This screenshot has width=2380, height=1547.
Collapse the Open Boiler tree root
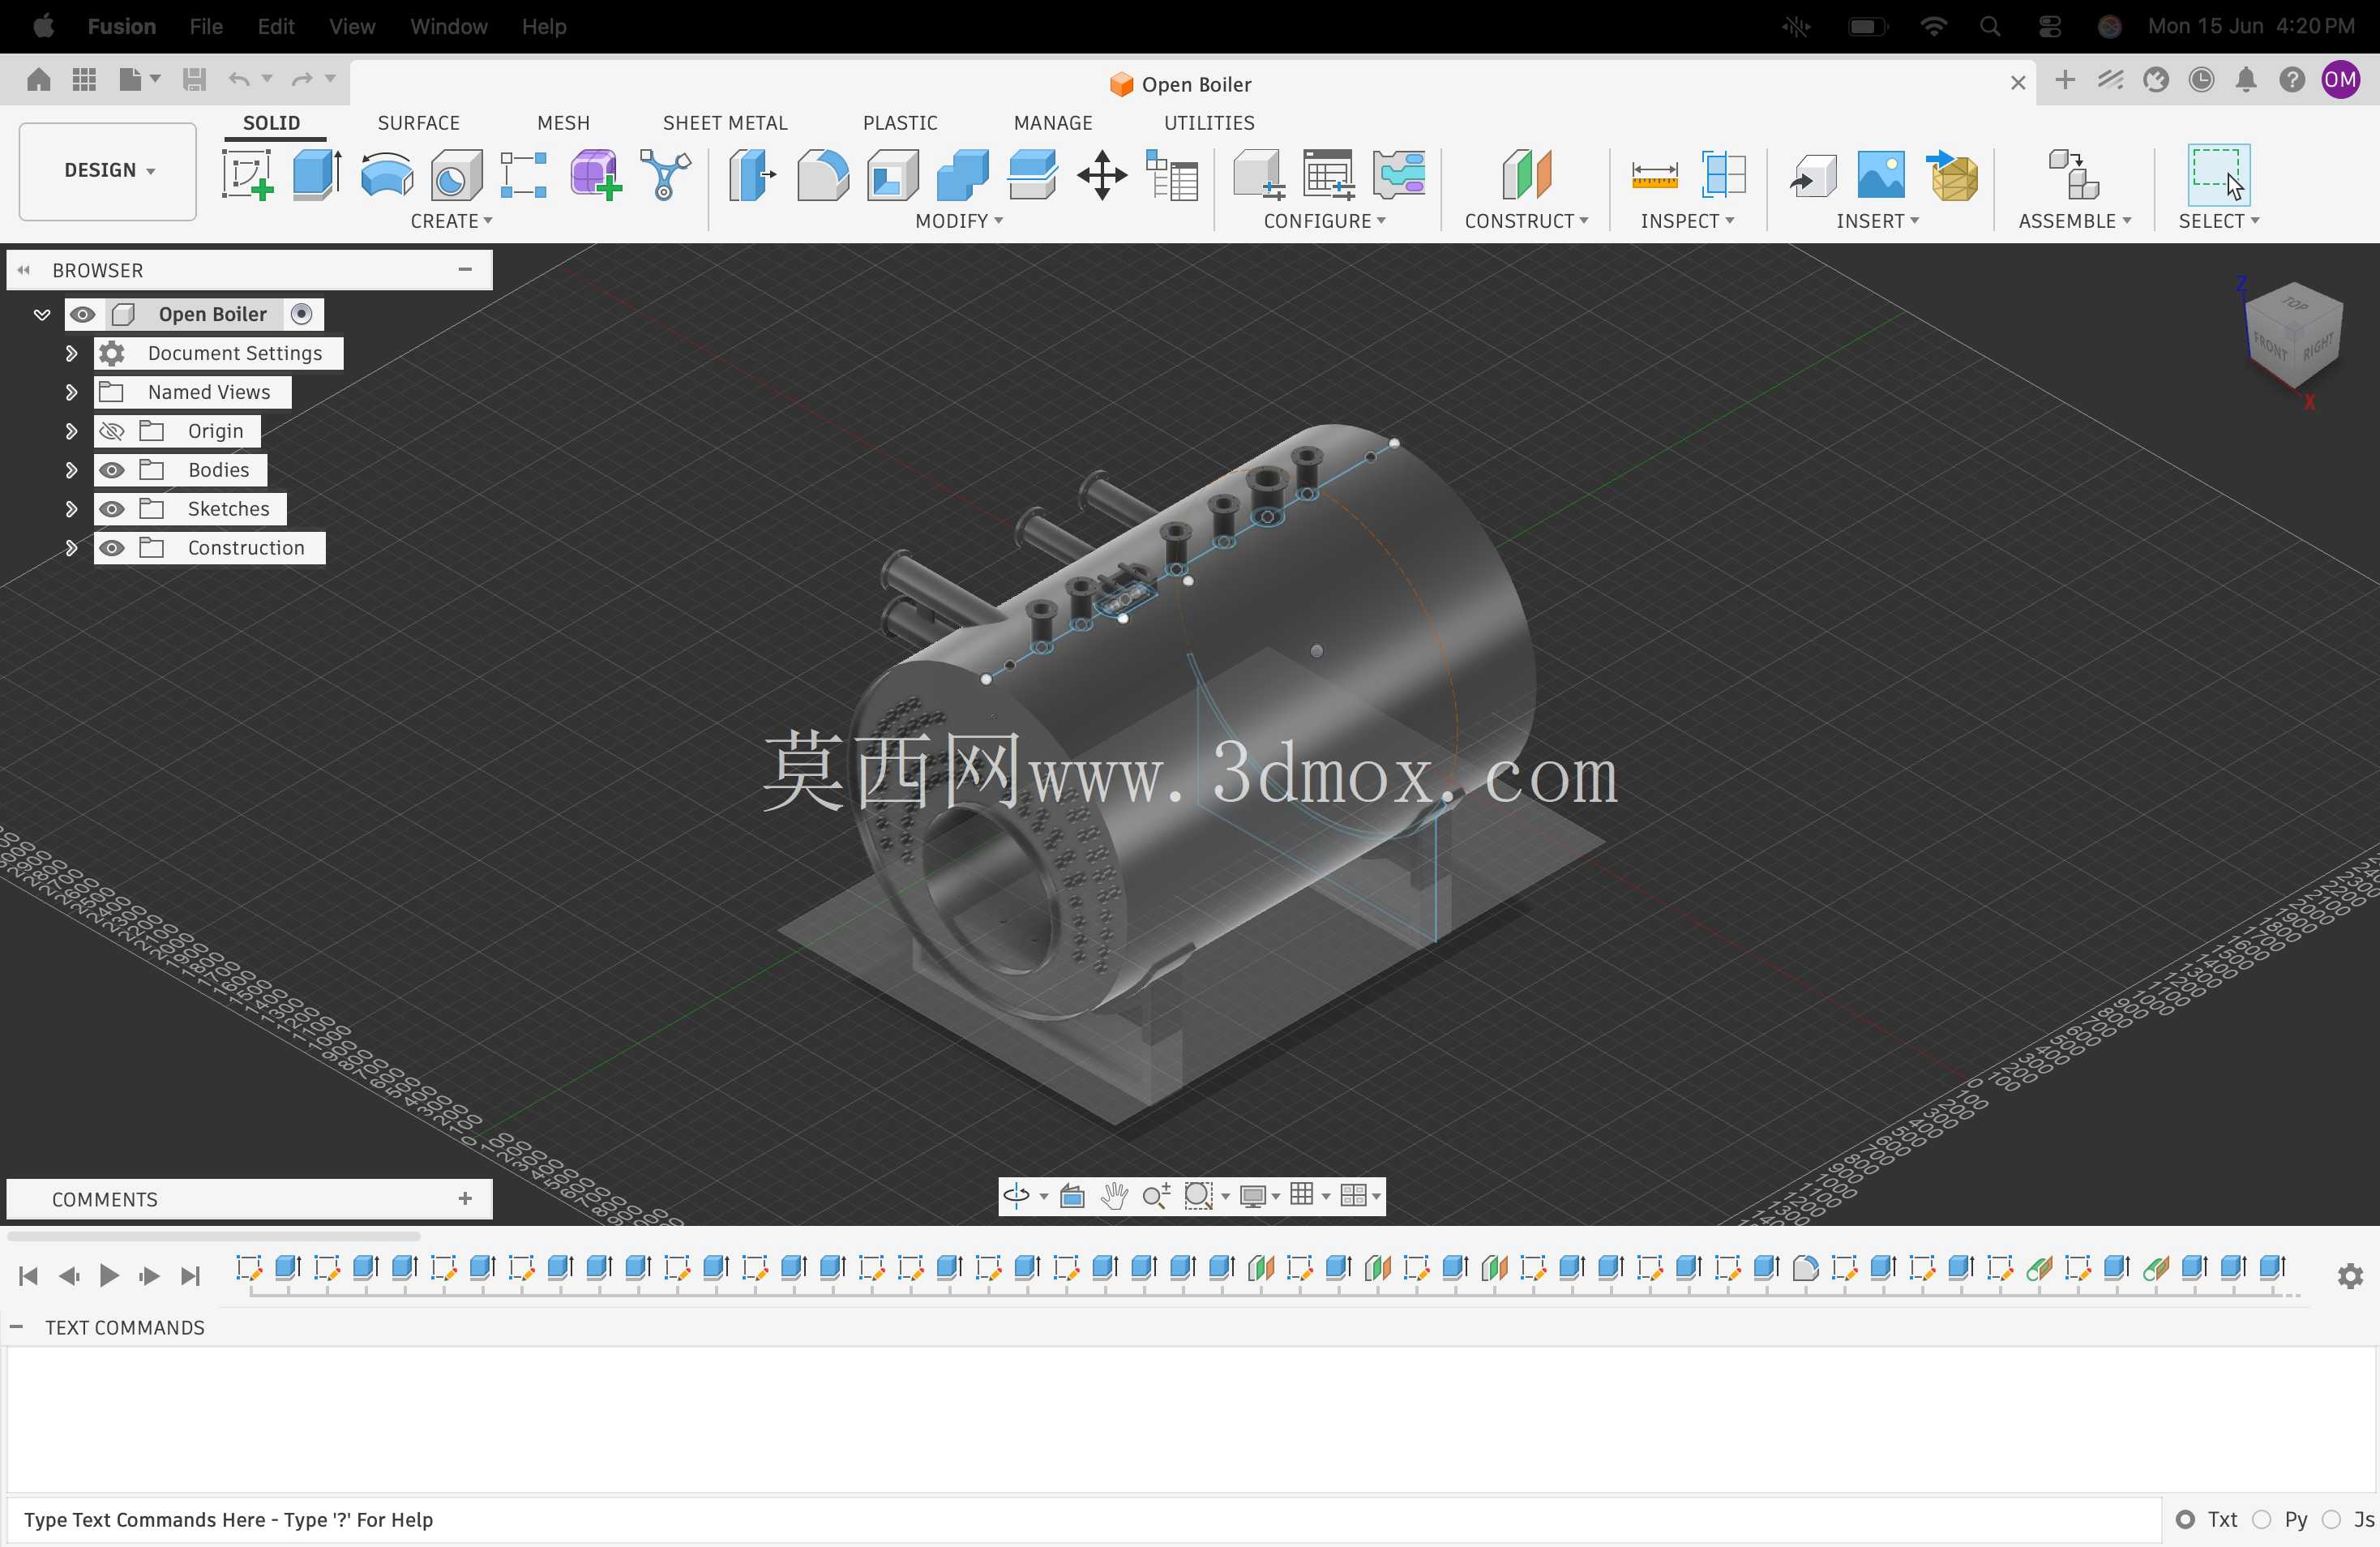42,315
